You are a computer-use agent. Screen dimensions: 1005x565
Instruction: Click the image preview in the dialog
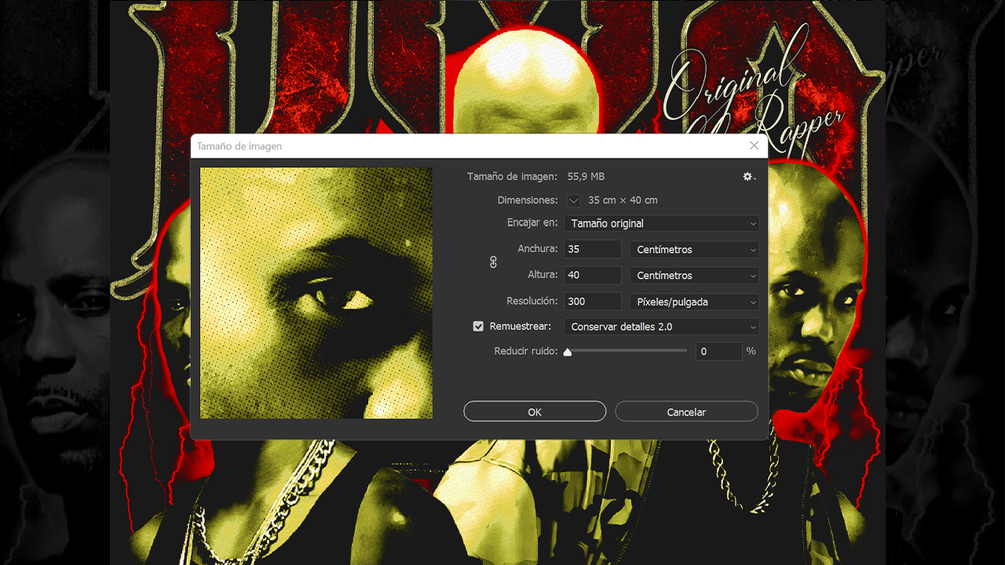(x=316, y=293)
